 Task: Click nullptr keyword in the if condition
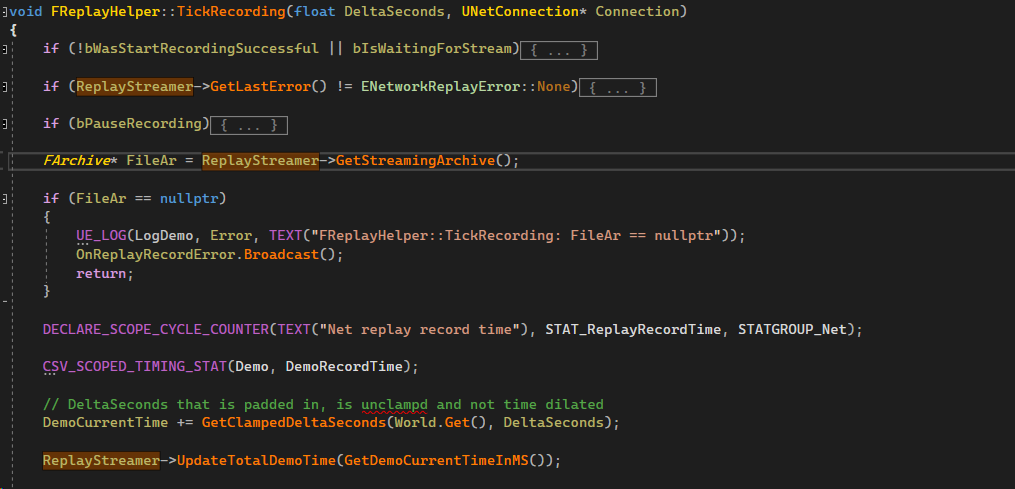pyautogui.click(x=189, y=198)
